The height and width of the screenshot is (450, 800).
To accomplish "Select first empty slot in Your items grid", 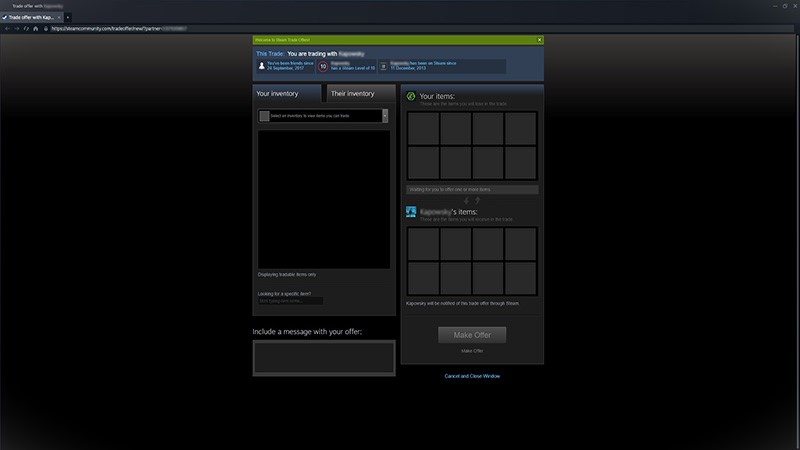I will coord(423,129).
